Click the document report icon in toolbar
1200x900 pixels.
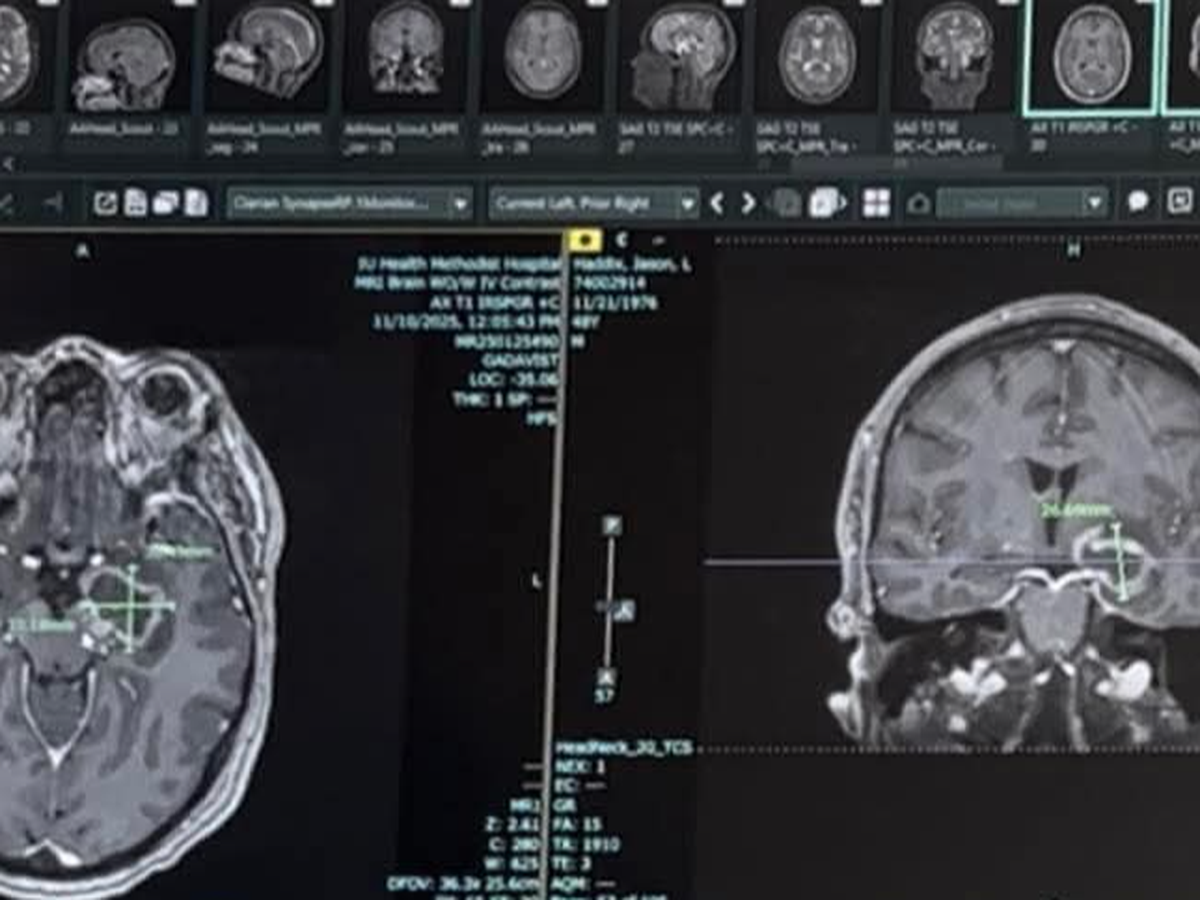(135, 203)
